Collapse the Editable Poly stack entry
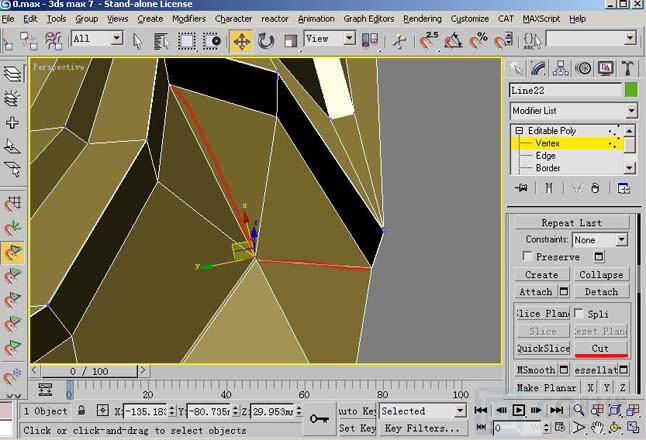 (519, 131)
